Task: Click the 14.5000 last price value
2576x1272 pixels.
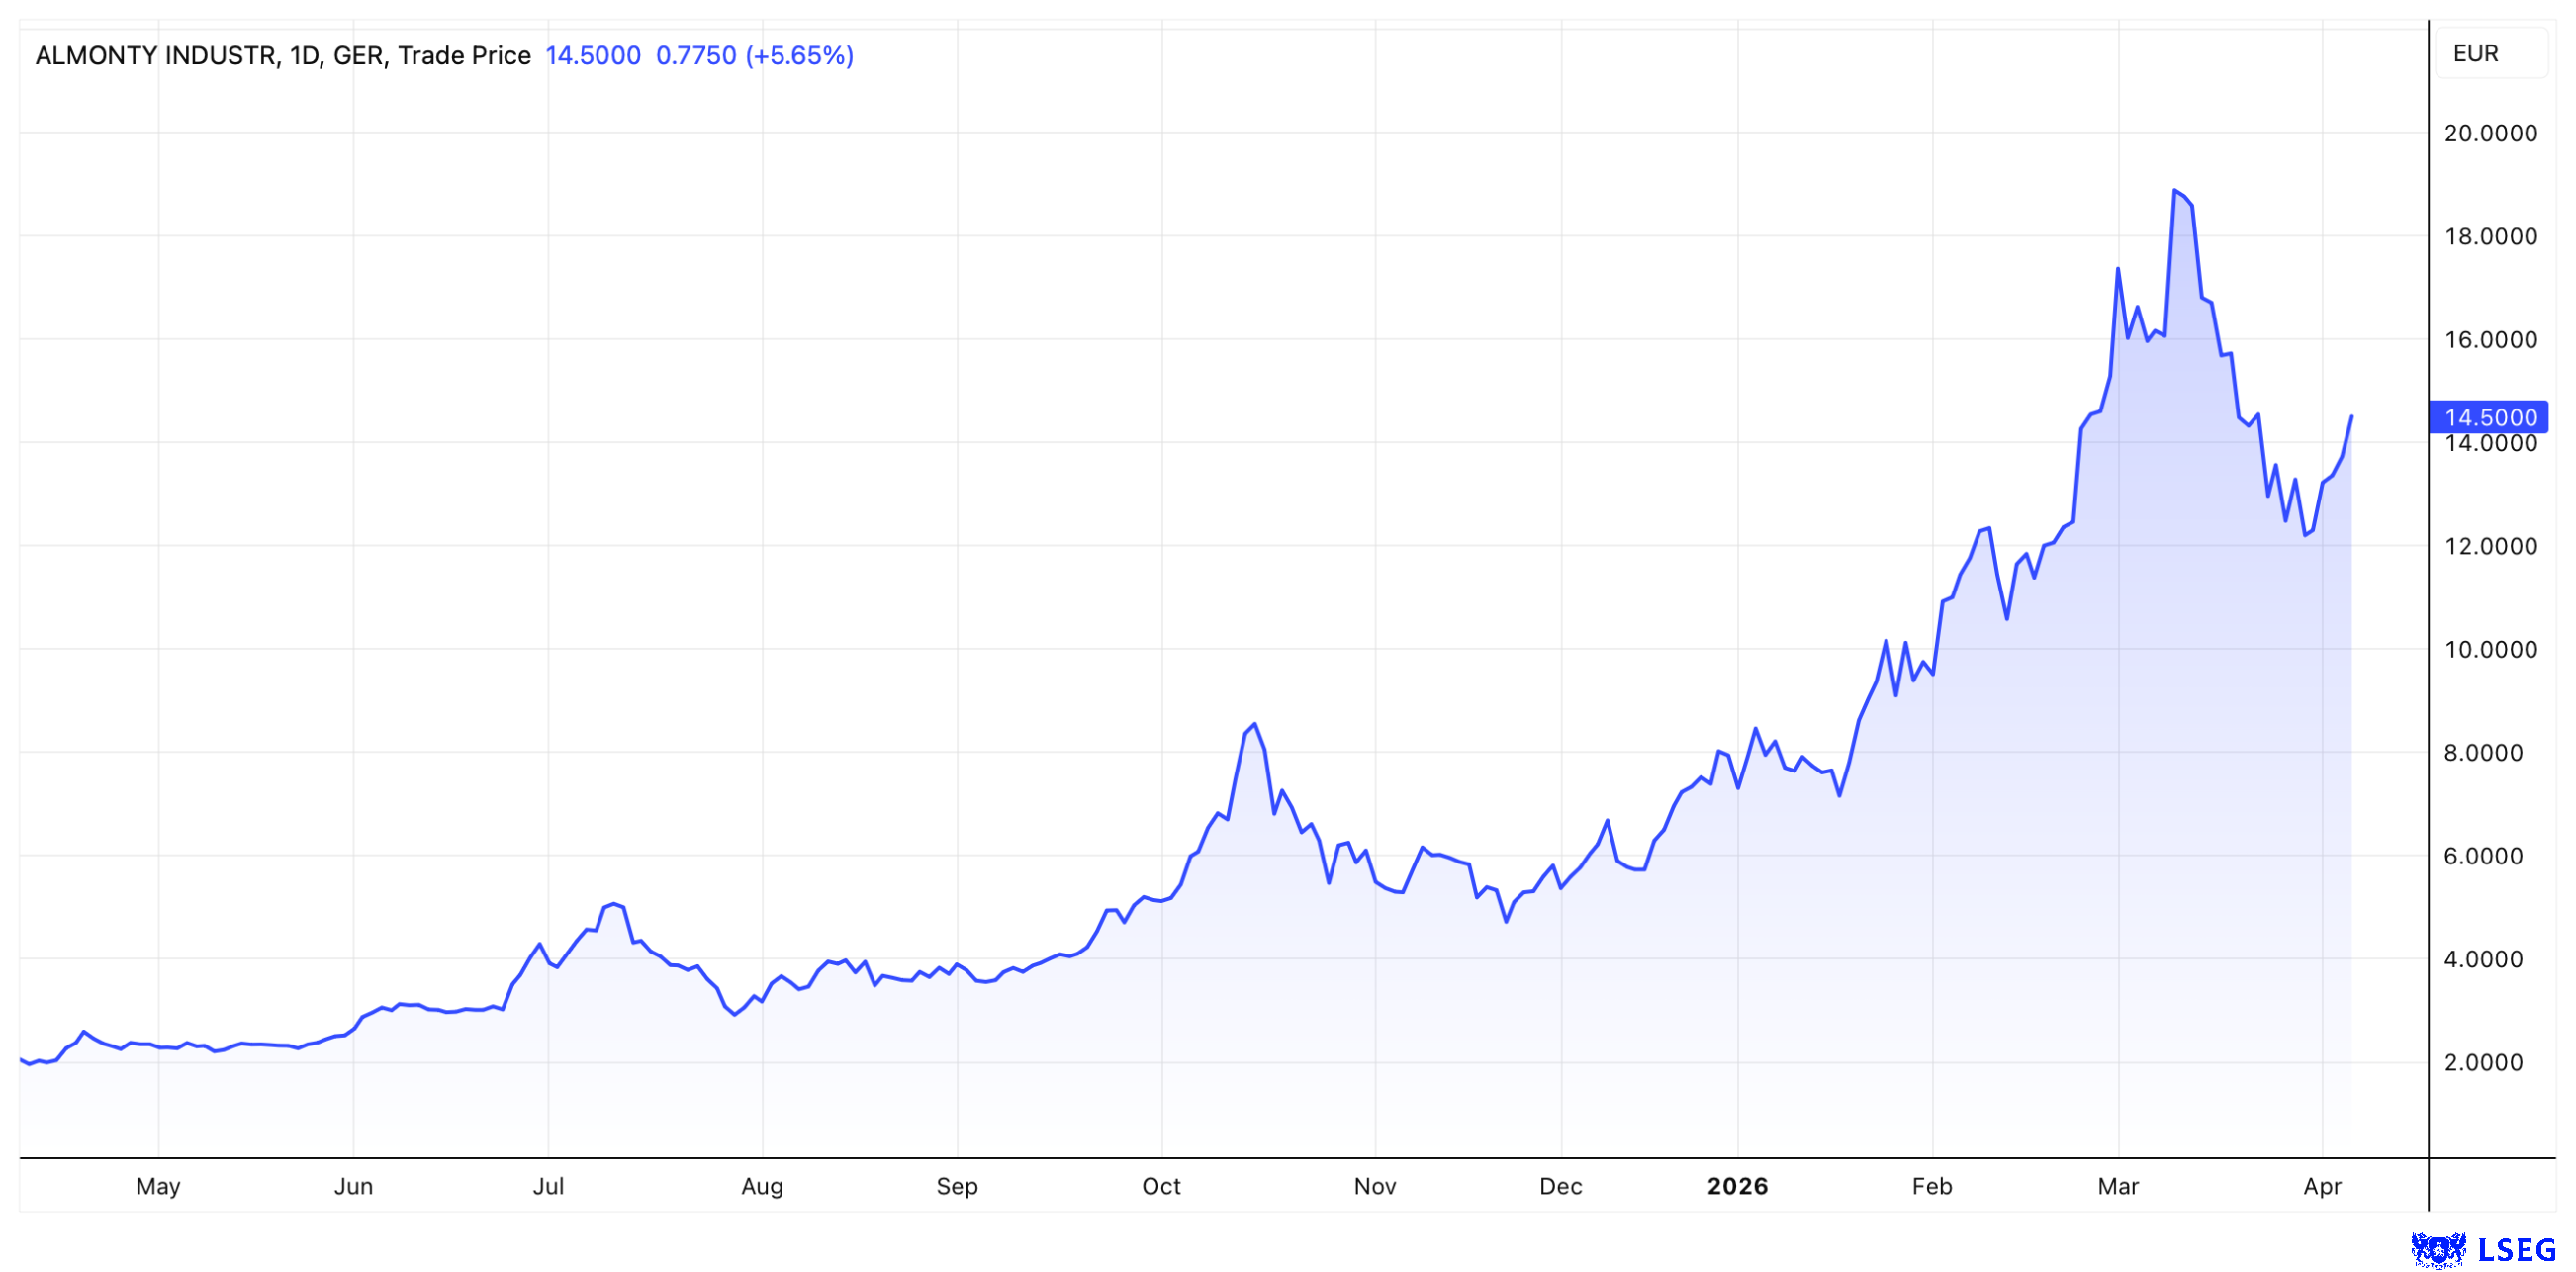Action: click(593, 56)
